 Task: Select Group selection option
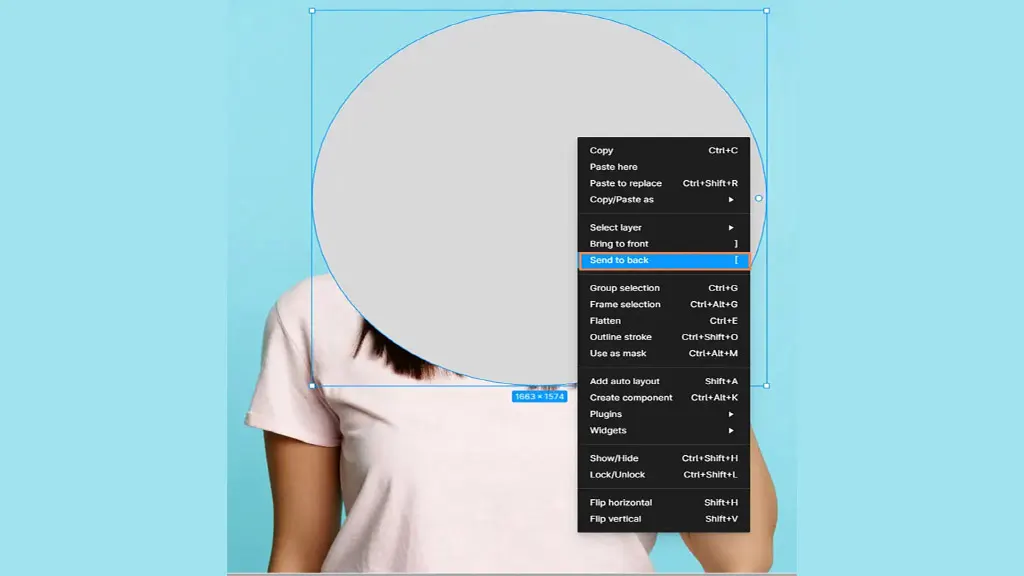click(664, 288)
